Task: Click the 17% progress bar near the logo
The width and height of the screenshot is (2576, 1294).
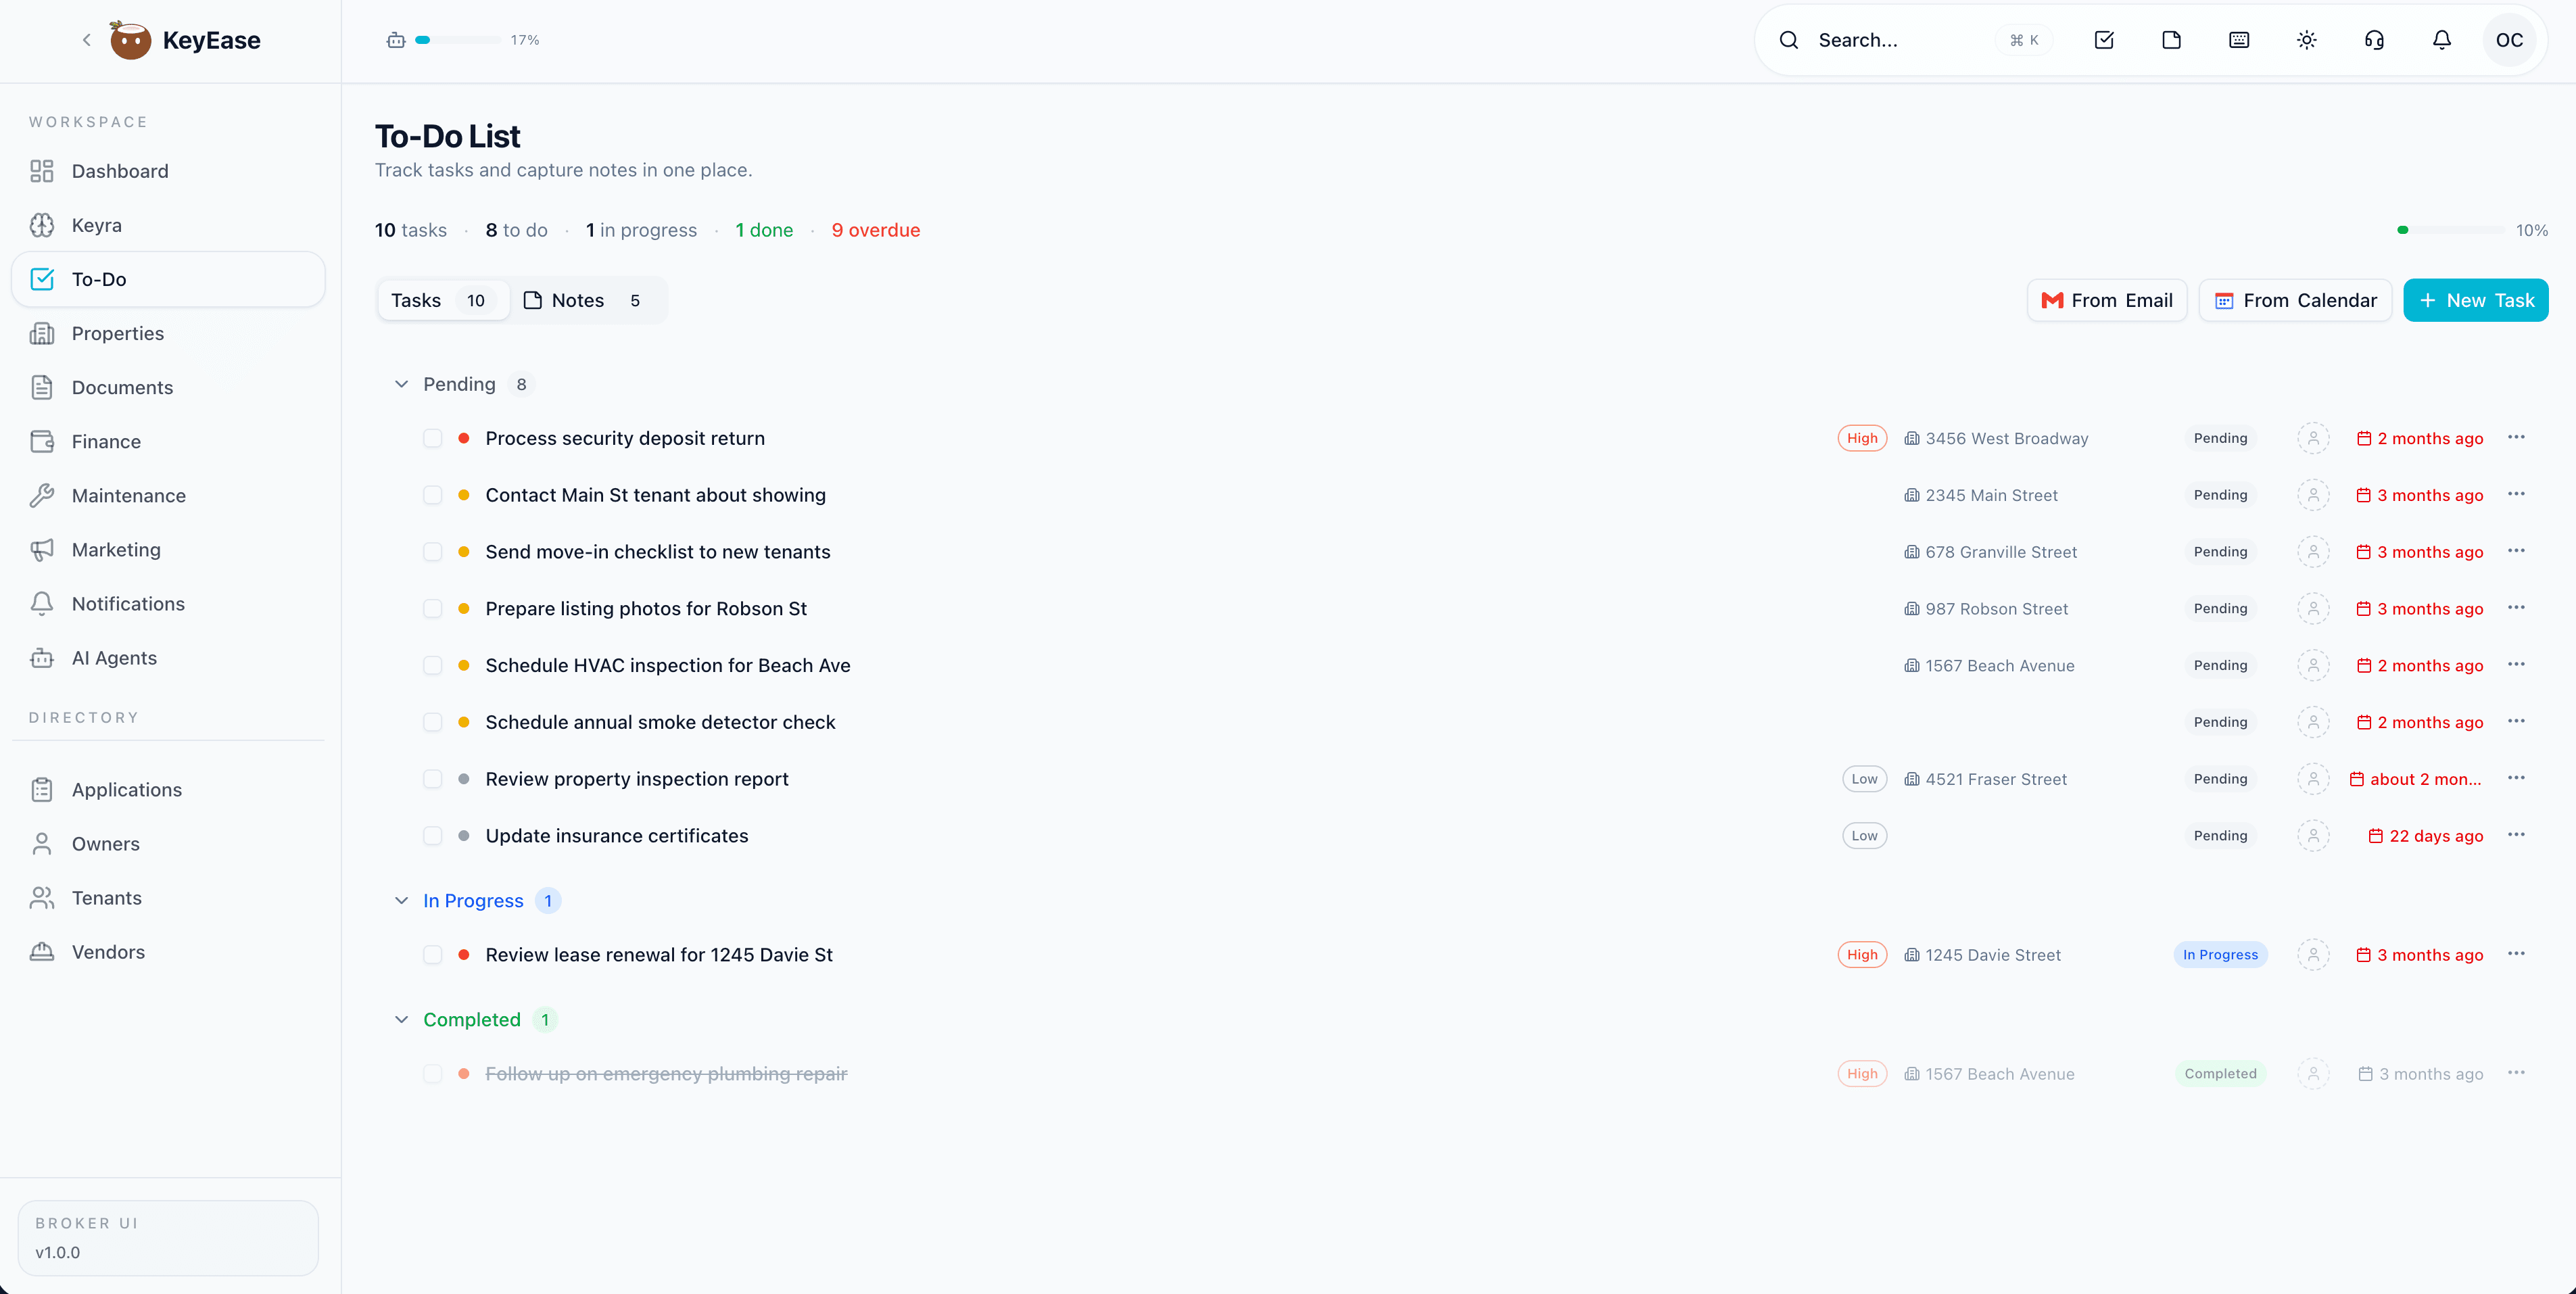Action: tap(459, 40)
